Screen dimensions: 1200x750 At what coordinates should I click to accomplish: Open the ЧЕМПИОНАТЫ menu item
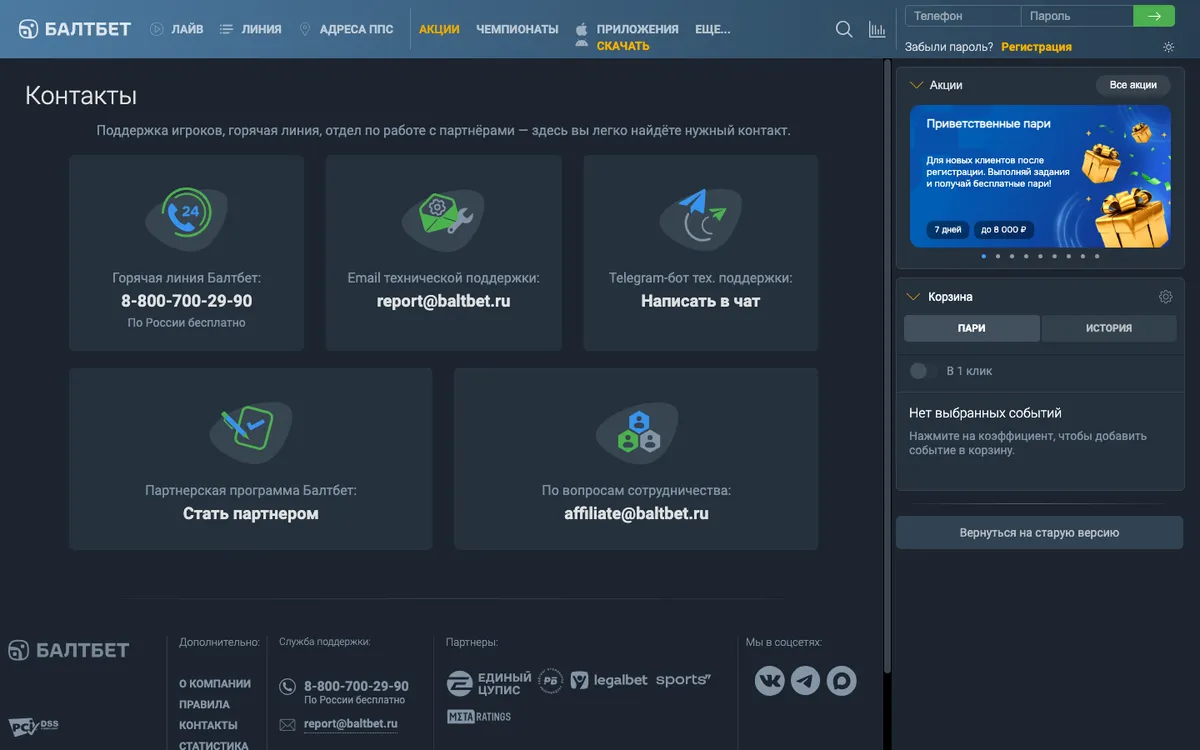[517, 29]
